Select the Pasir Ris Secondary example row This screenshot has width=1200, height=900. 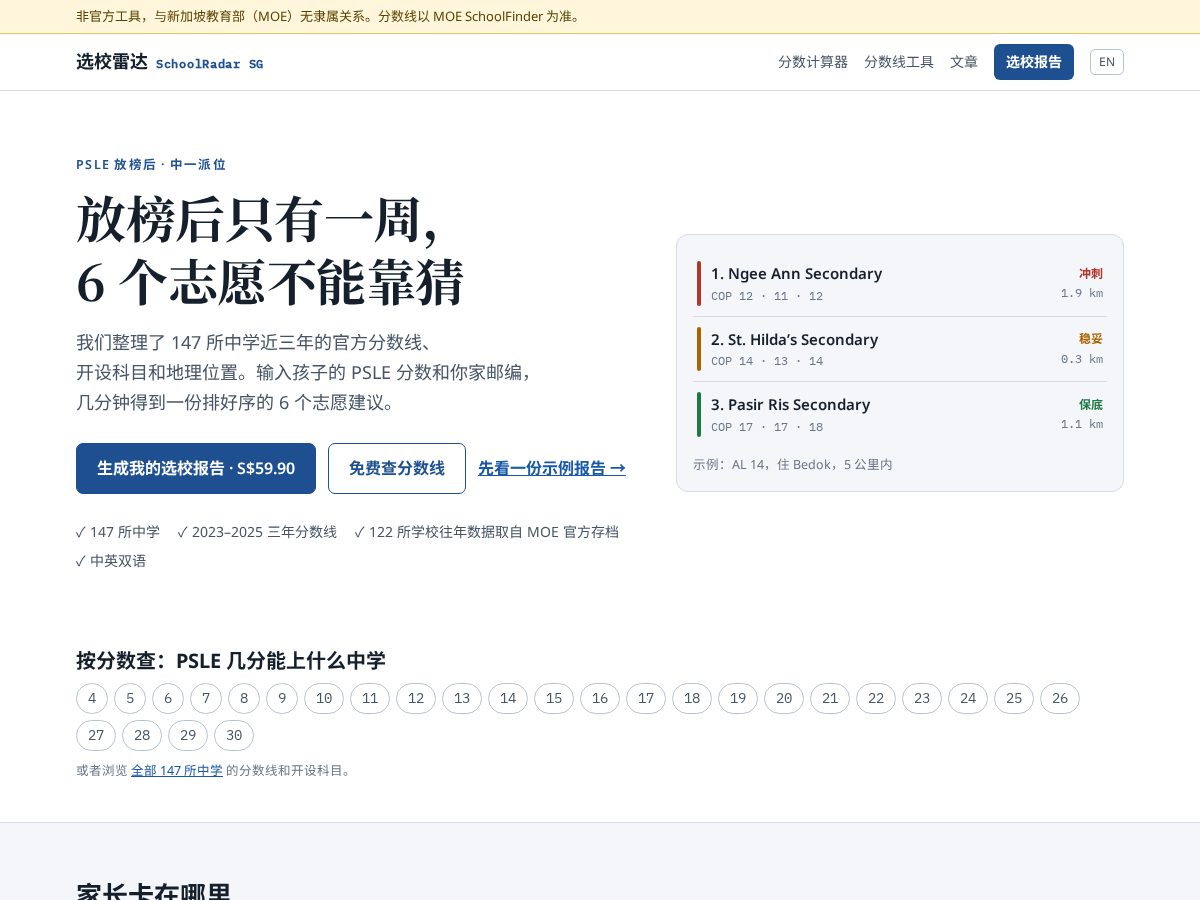pos(900,414)
